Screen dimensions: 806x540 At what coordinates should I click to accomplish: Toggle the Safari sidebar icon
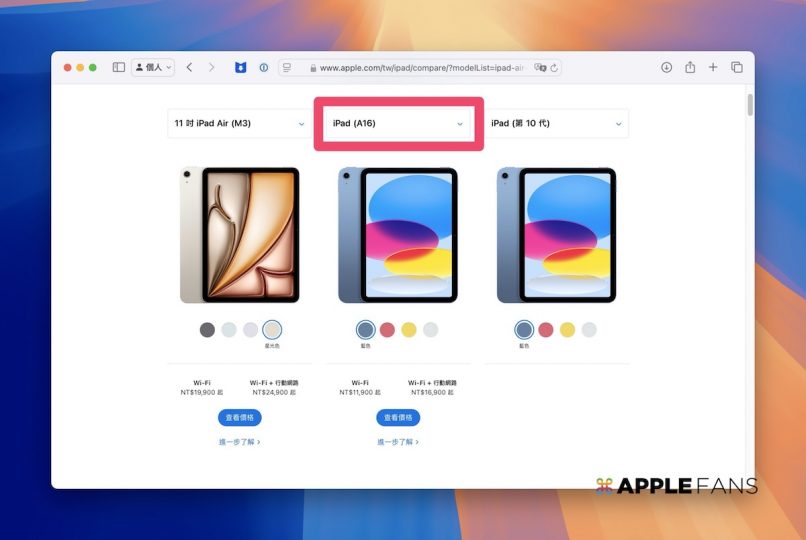118,67
